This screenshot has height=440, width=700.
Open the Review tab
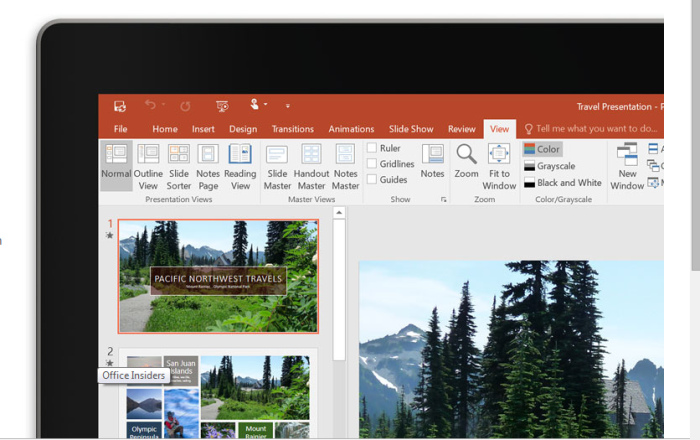(x=462, y=129)
